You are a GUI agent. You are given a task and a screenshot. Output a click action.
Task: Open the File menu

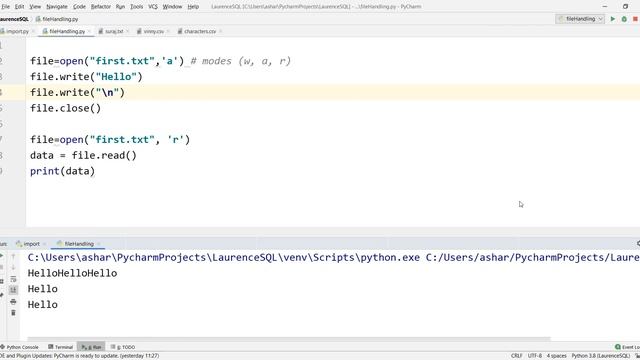tap(6, 7)
